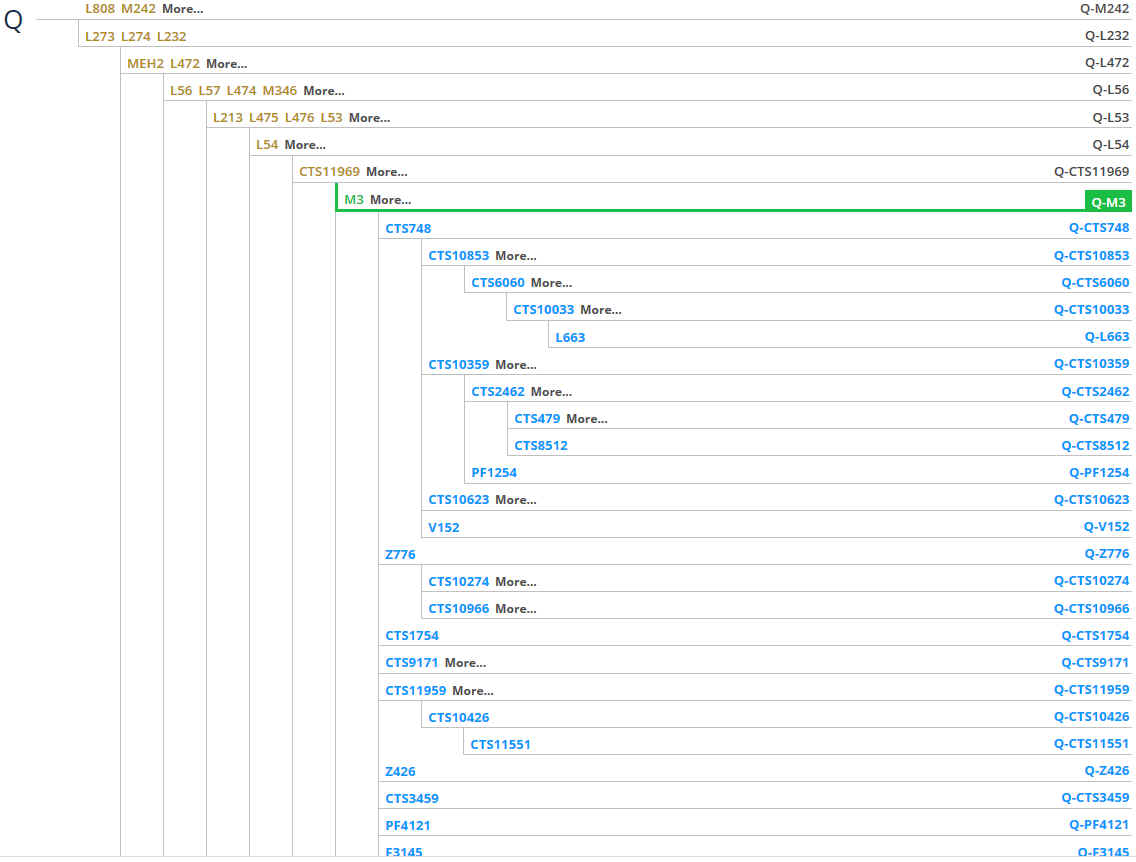
Task: Select the Q-PF4121 haplogroup link
Action: click(1098, 825)
